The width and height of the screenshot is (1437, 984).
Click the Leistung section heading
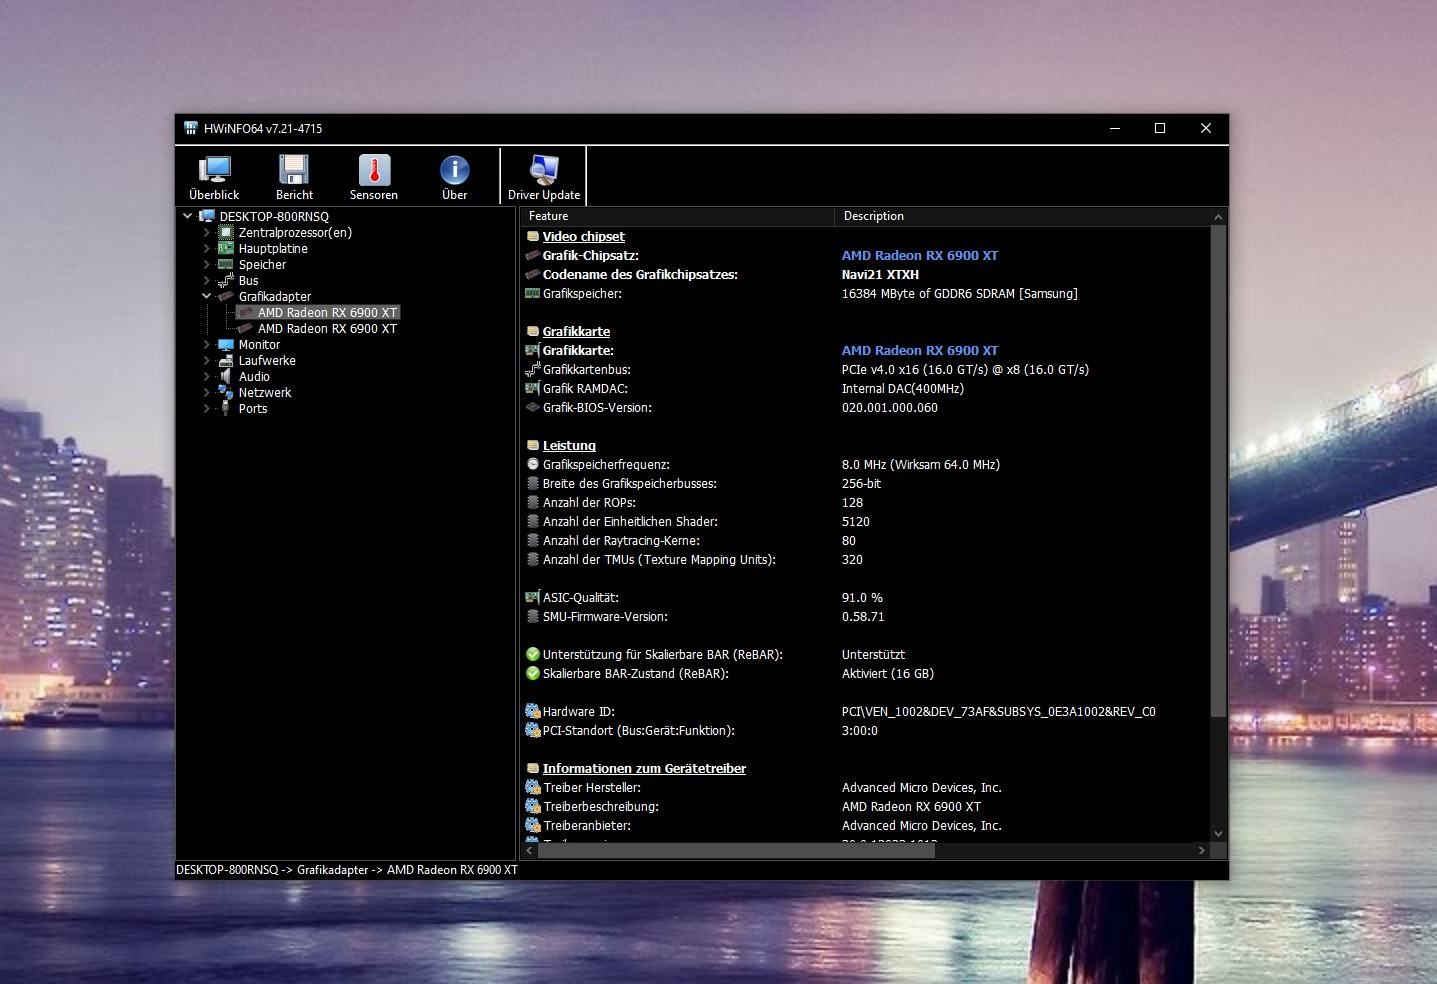tap(569, 445)
